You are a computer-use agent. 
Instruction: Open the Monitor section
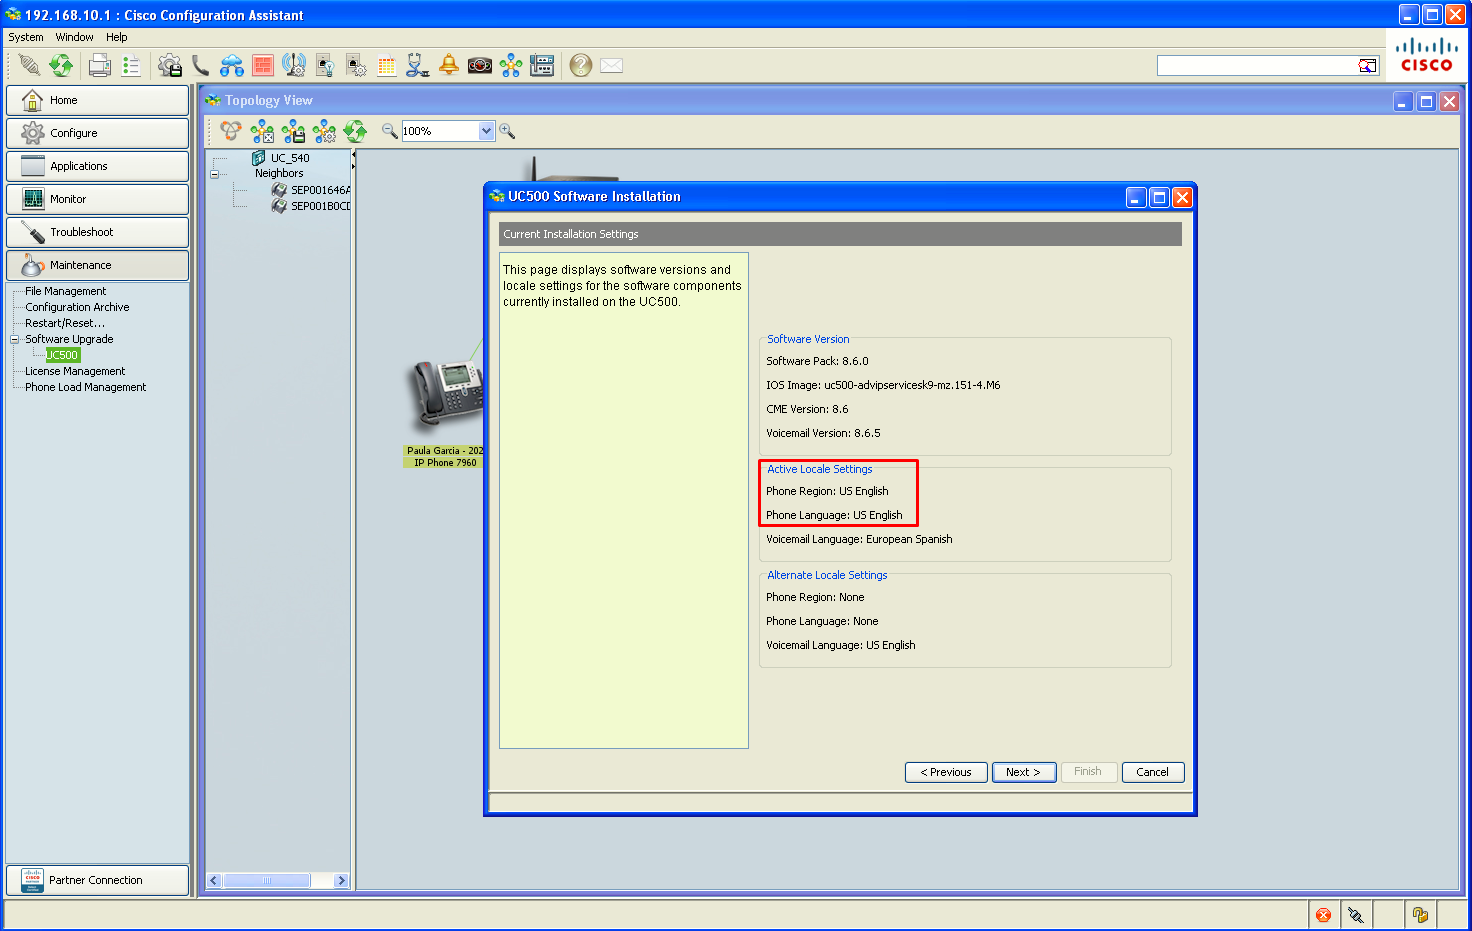tap(97, 199)
